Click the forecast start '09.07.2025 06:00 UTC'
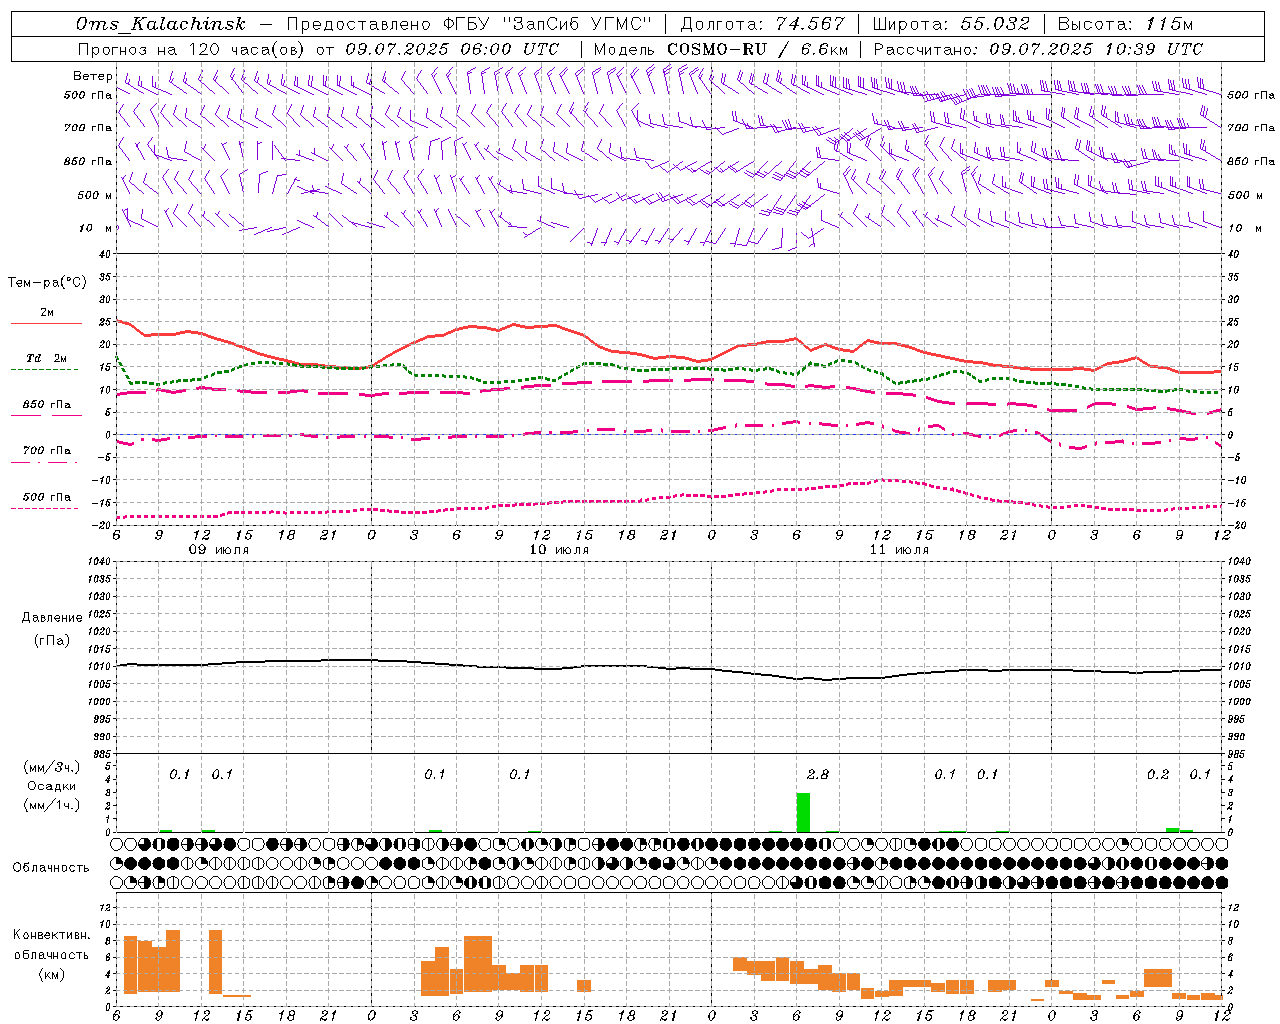The image size is (1280, 1024). (452, 49)
